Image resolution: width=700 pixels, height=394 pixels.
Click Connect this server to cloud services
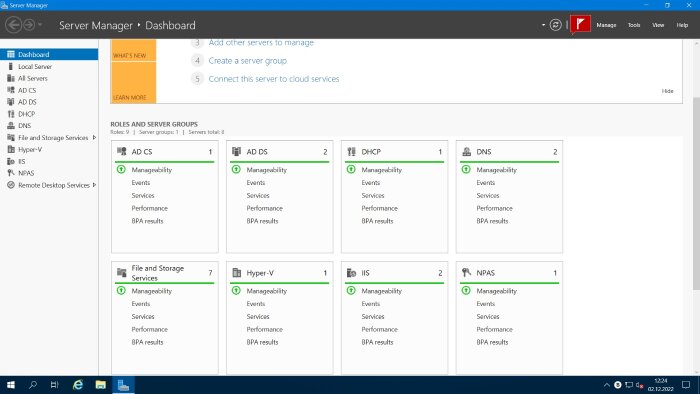274,79
